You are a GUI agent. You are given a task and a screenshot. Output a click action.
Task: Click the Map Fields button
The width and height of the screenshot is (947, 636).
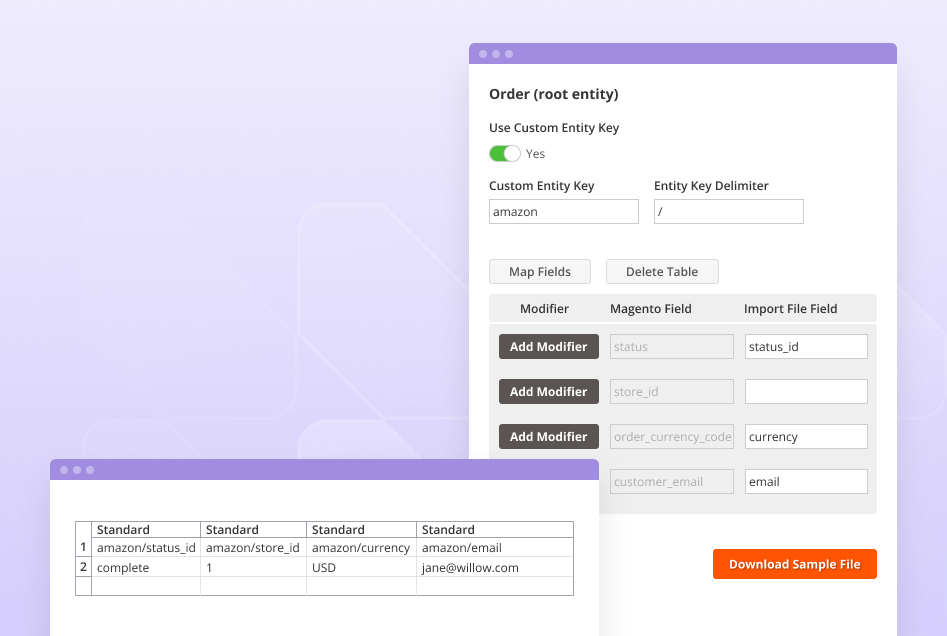point(539,271)
